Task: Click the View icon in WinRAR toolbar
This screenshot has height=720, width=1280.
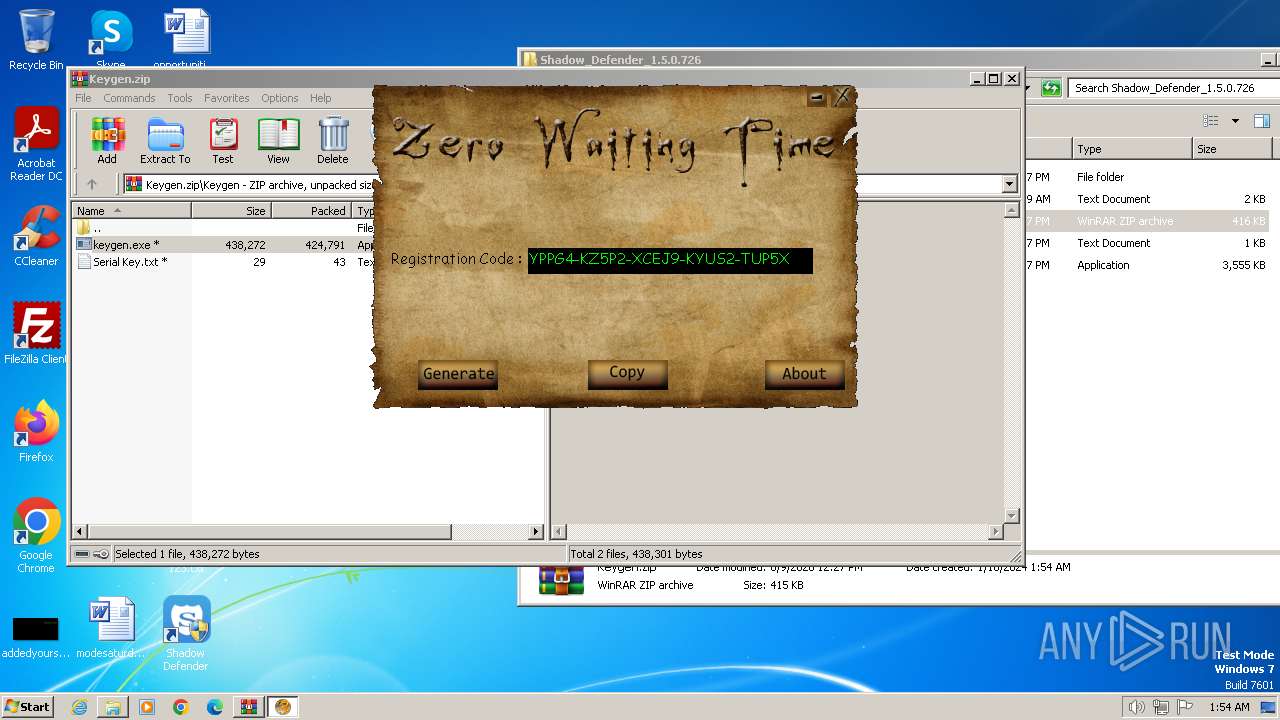Action: pos(278,140)
